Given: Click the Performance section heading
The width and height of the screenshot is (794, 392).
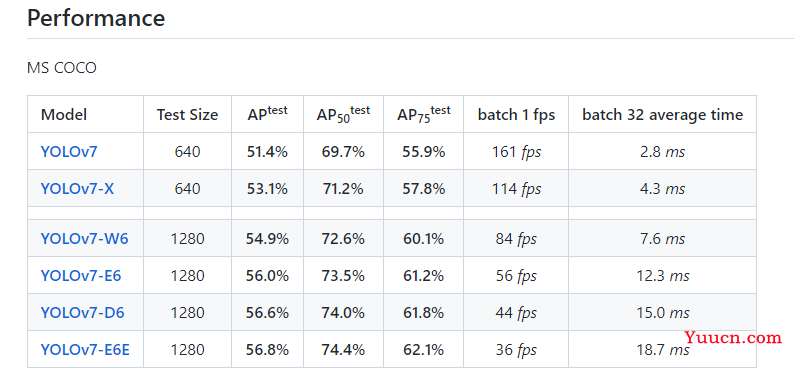Looking at the screenshot, I should click(96, 18).
